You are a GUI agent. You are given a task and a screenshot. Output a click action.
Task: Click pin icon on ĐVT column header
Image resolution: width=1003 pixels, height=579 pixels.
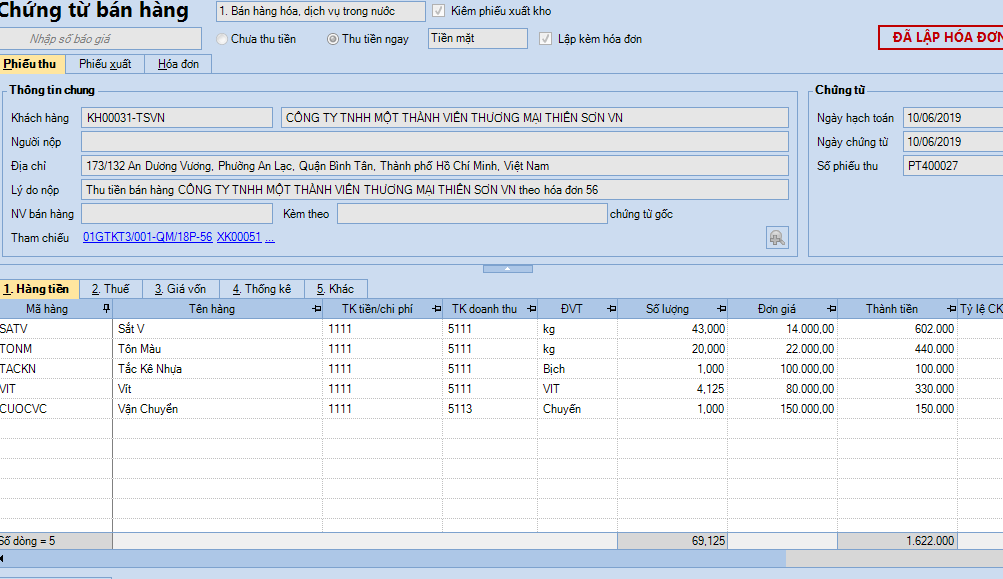[609, 309]
